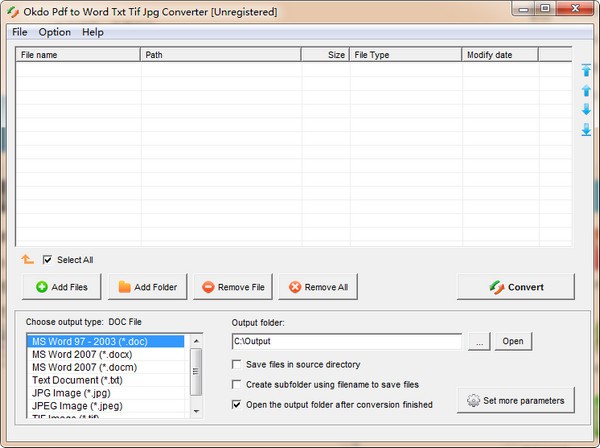
Task: Sort by Path column header
Action: pos(221,55)
